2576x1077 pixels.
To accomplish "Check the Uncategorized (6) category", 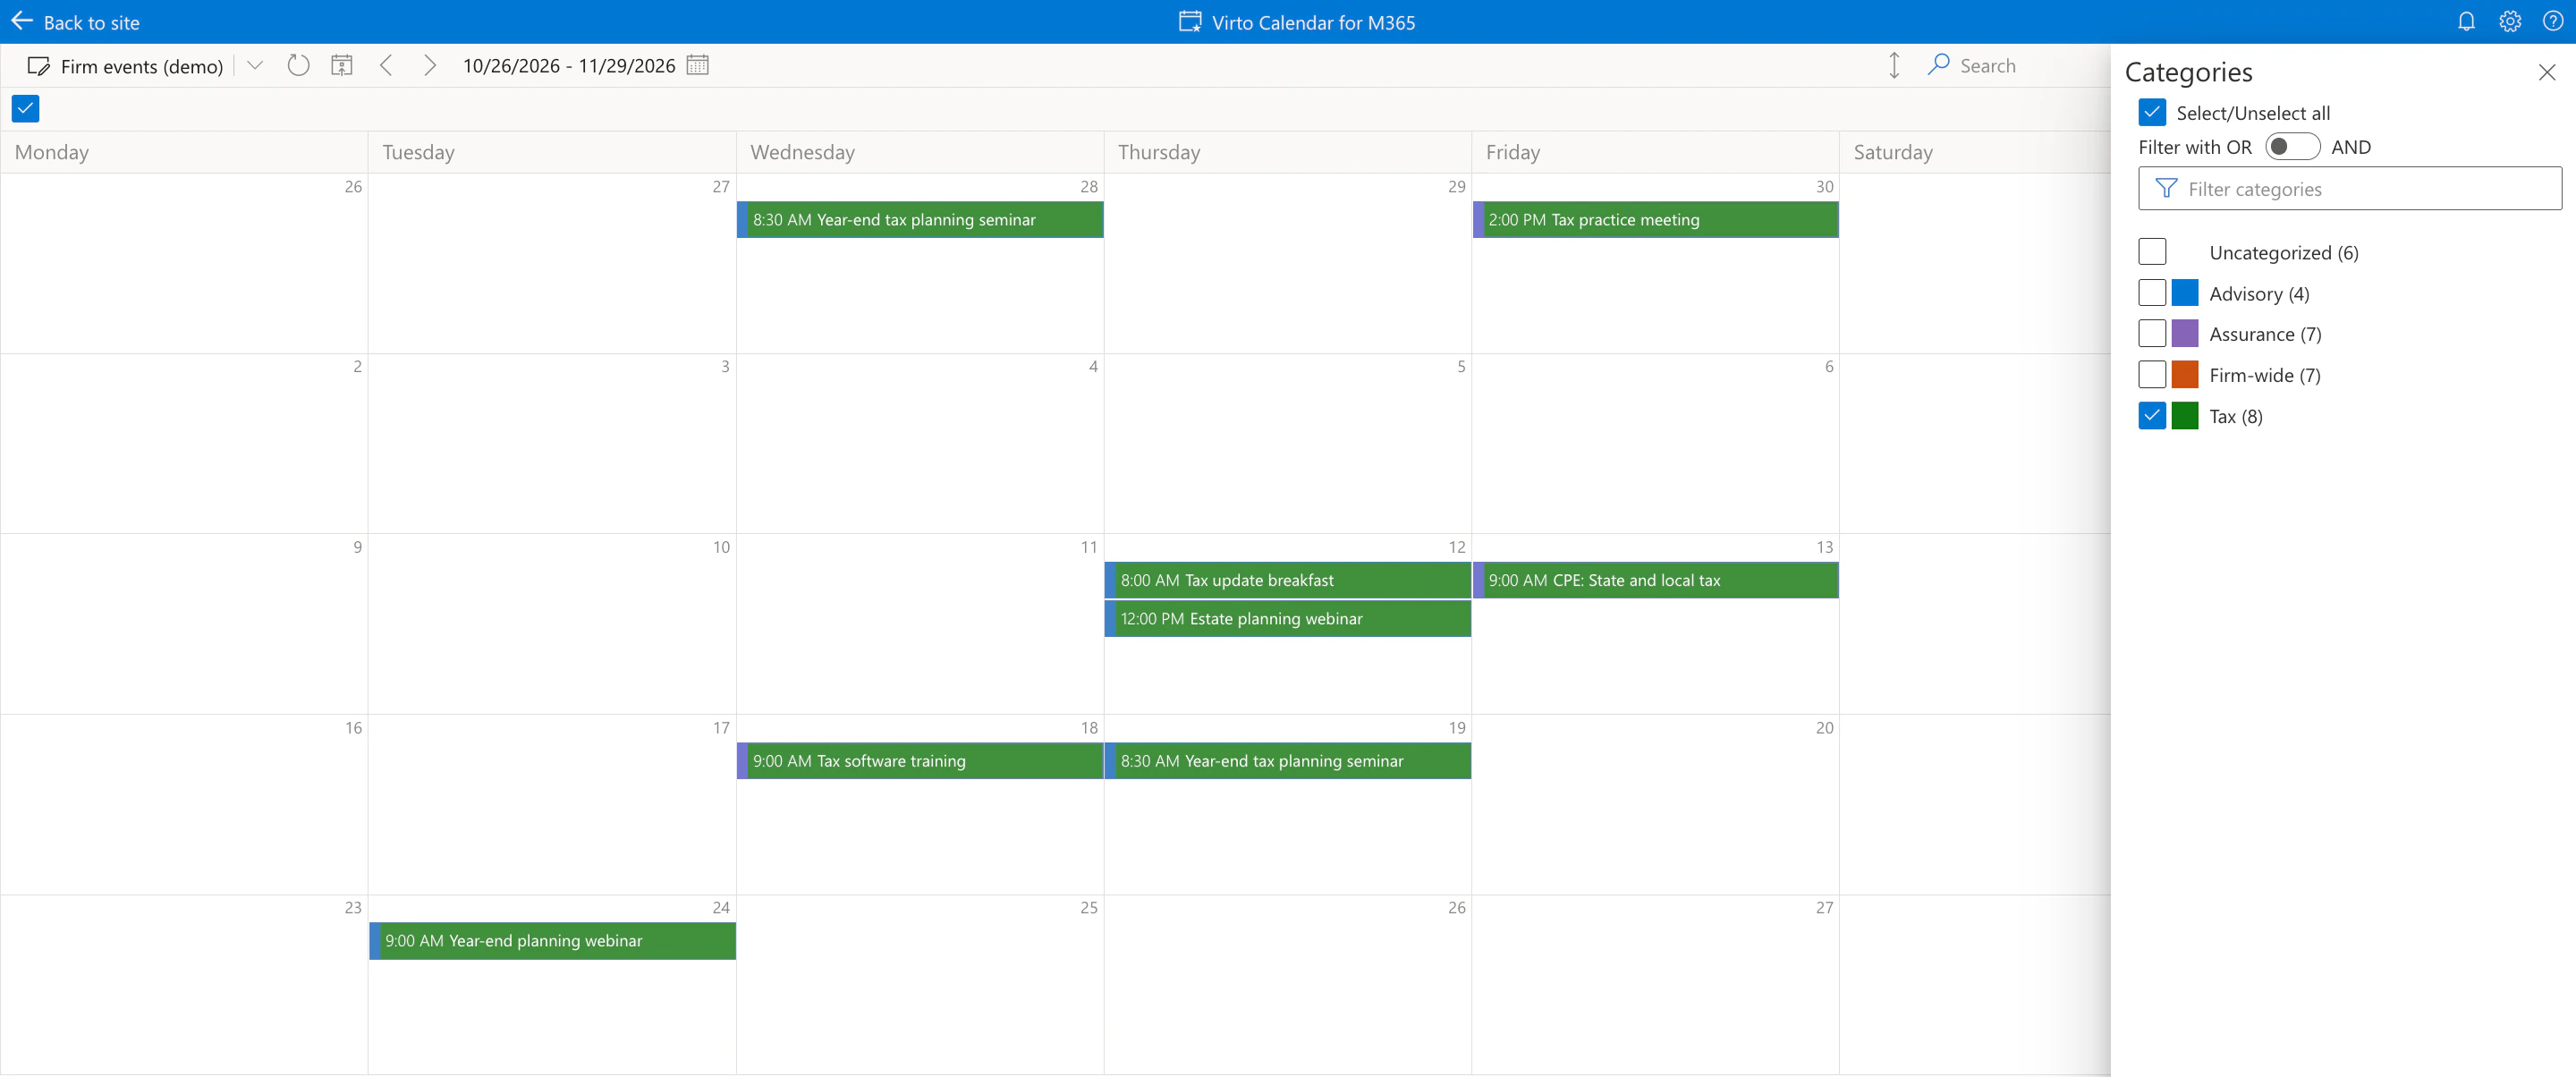I will (x=2152, y=251).
